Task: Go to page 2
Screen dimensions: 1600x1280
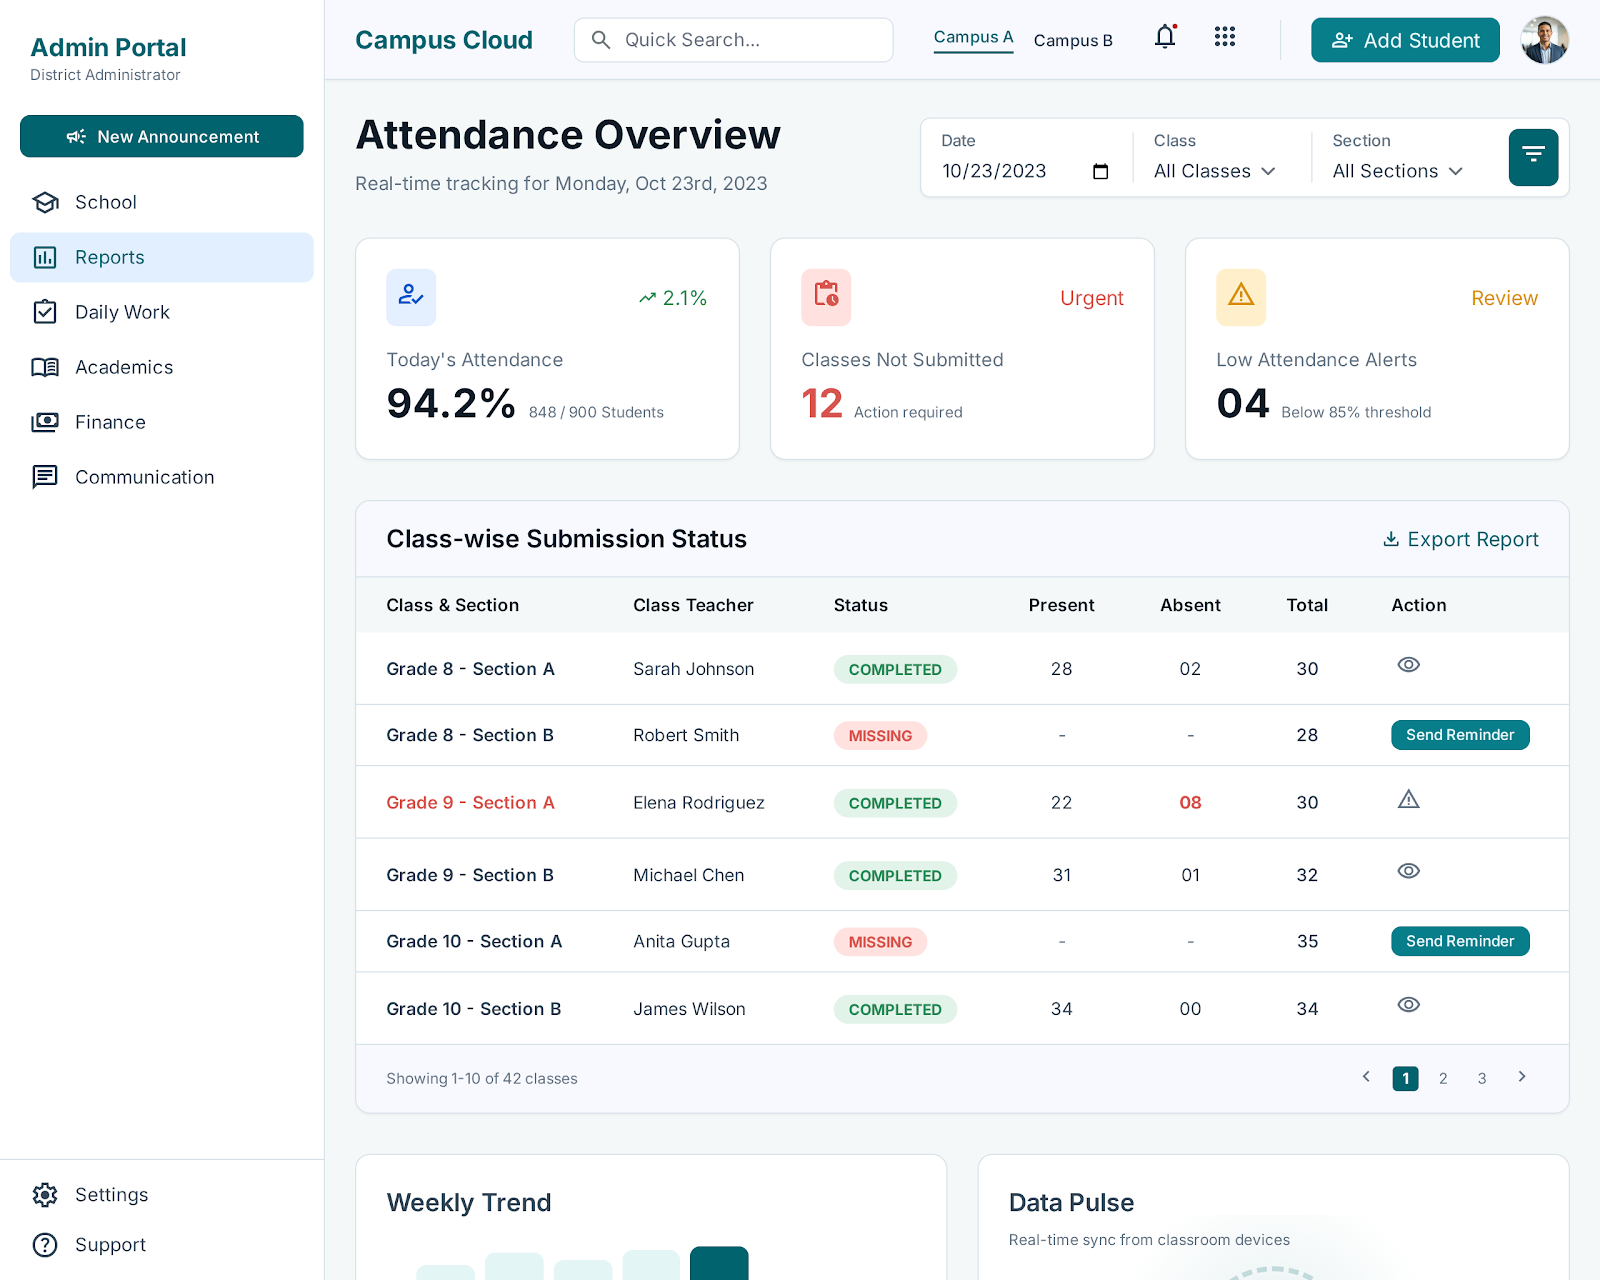Action: tap(1443, 1078)
